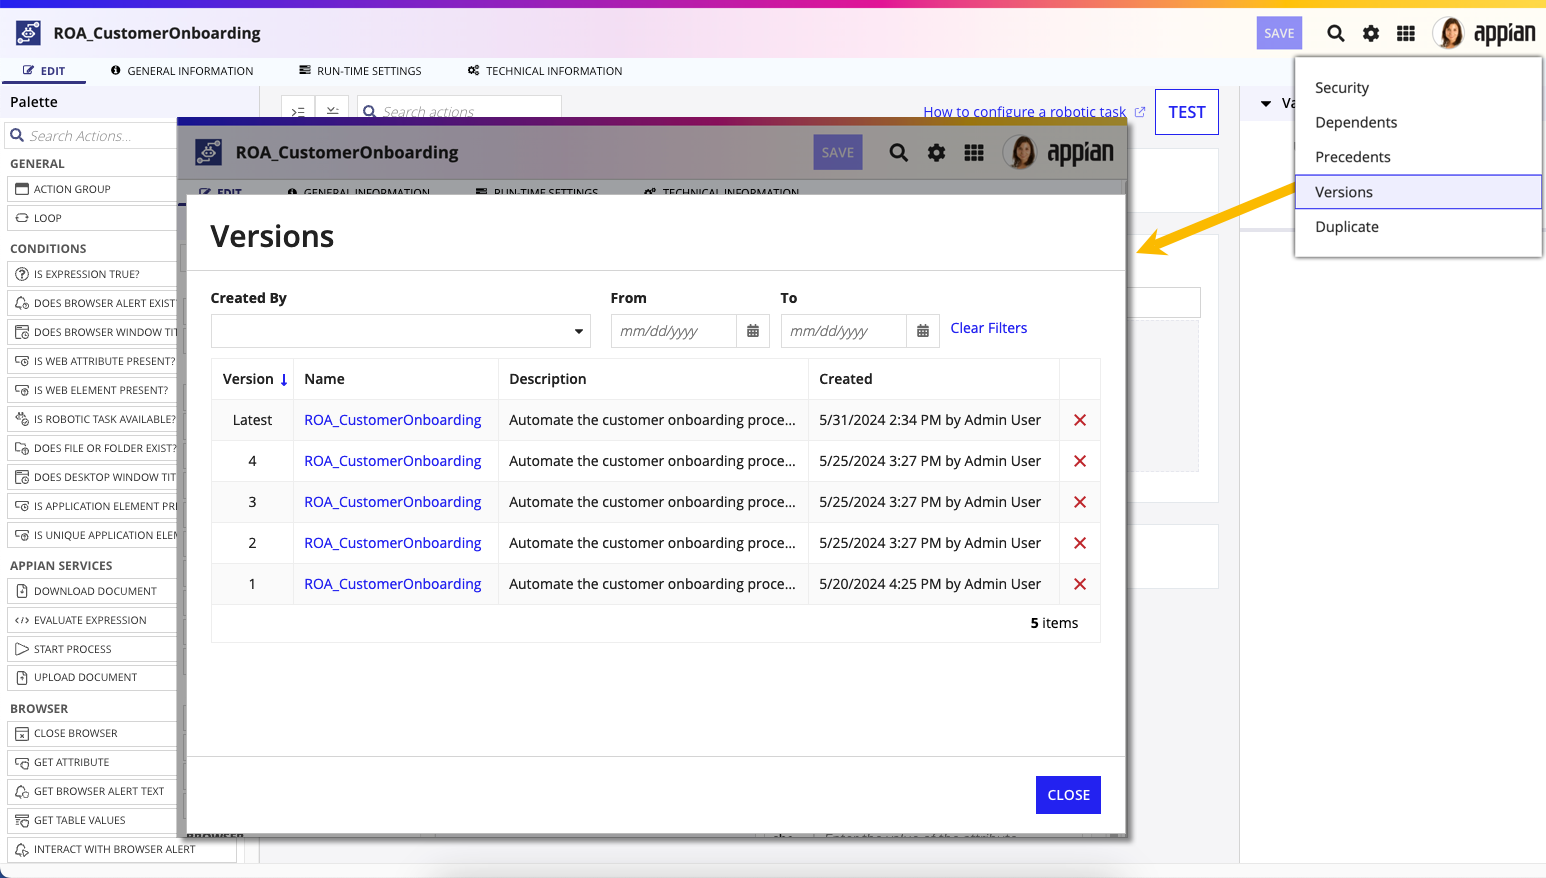Click the search magnifier icon in top header
Image resolution: width=1546 pixels, height=878 pixels.
[1335, 33]
